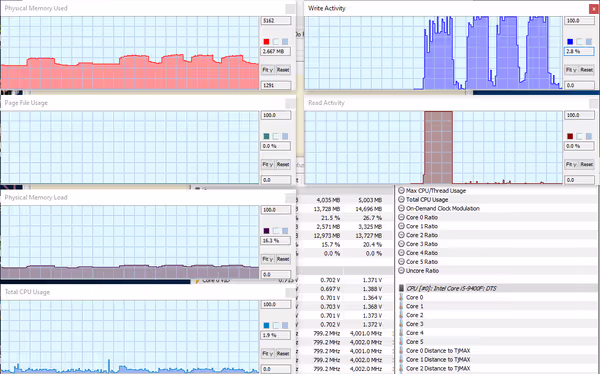600x374 pixels.
Task: Click the thermometer icon next to Core 4
Action: click(401, 333)
